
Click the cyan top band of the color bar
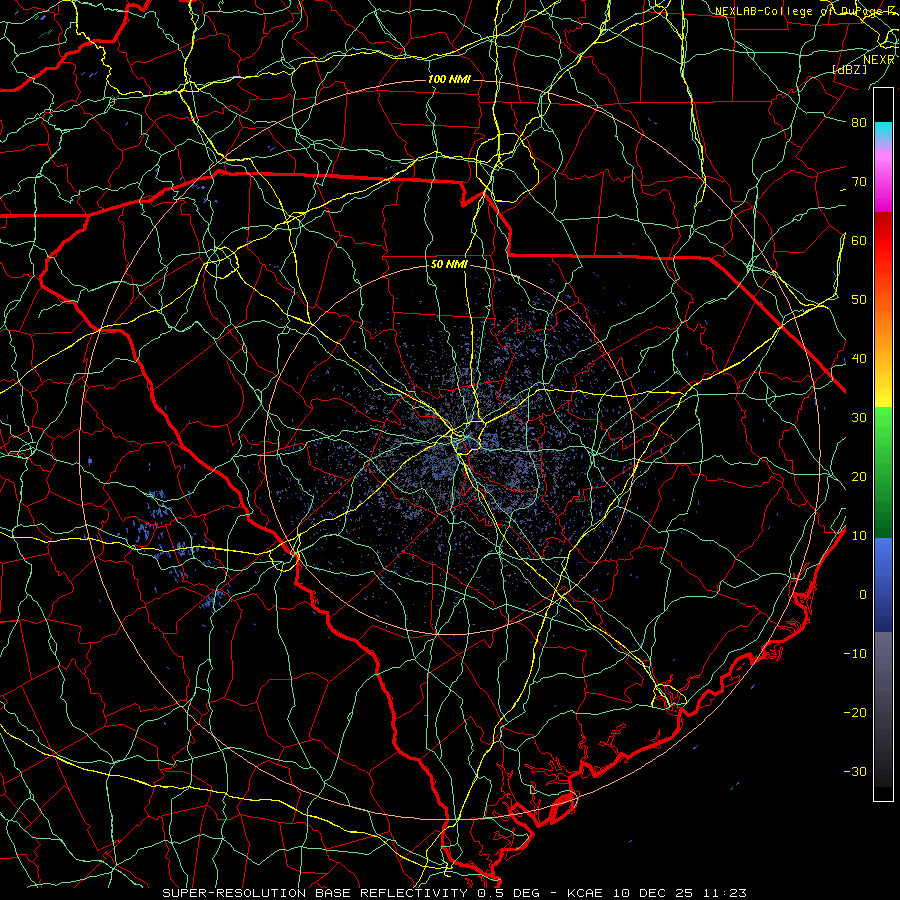click(883, 133)
